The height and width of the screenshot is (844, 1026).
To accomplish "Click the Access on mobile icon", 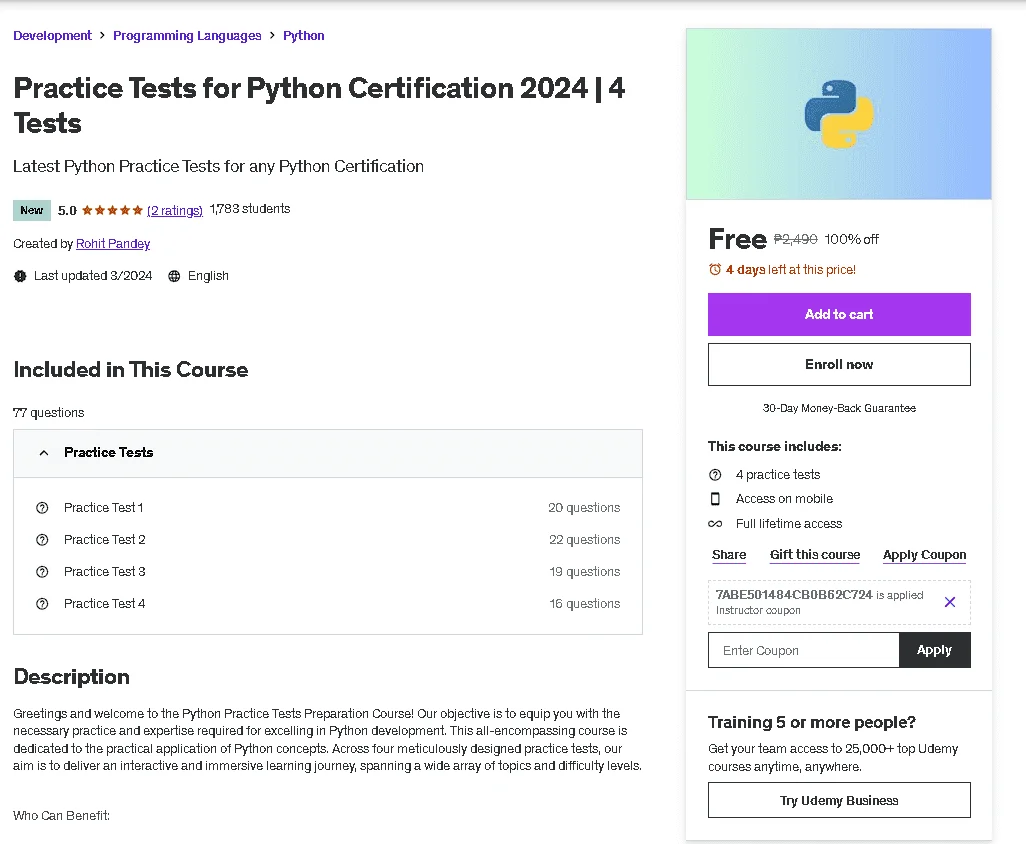I will 715,499.
